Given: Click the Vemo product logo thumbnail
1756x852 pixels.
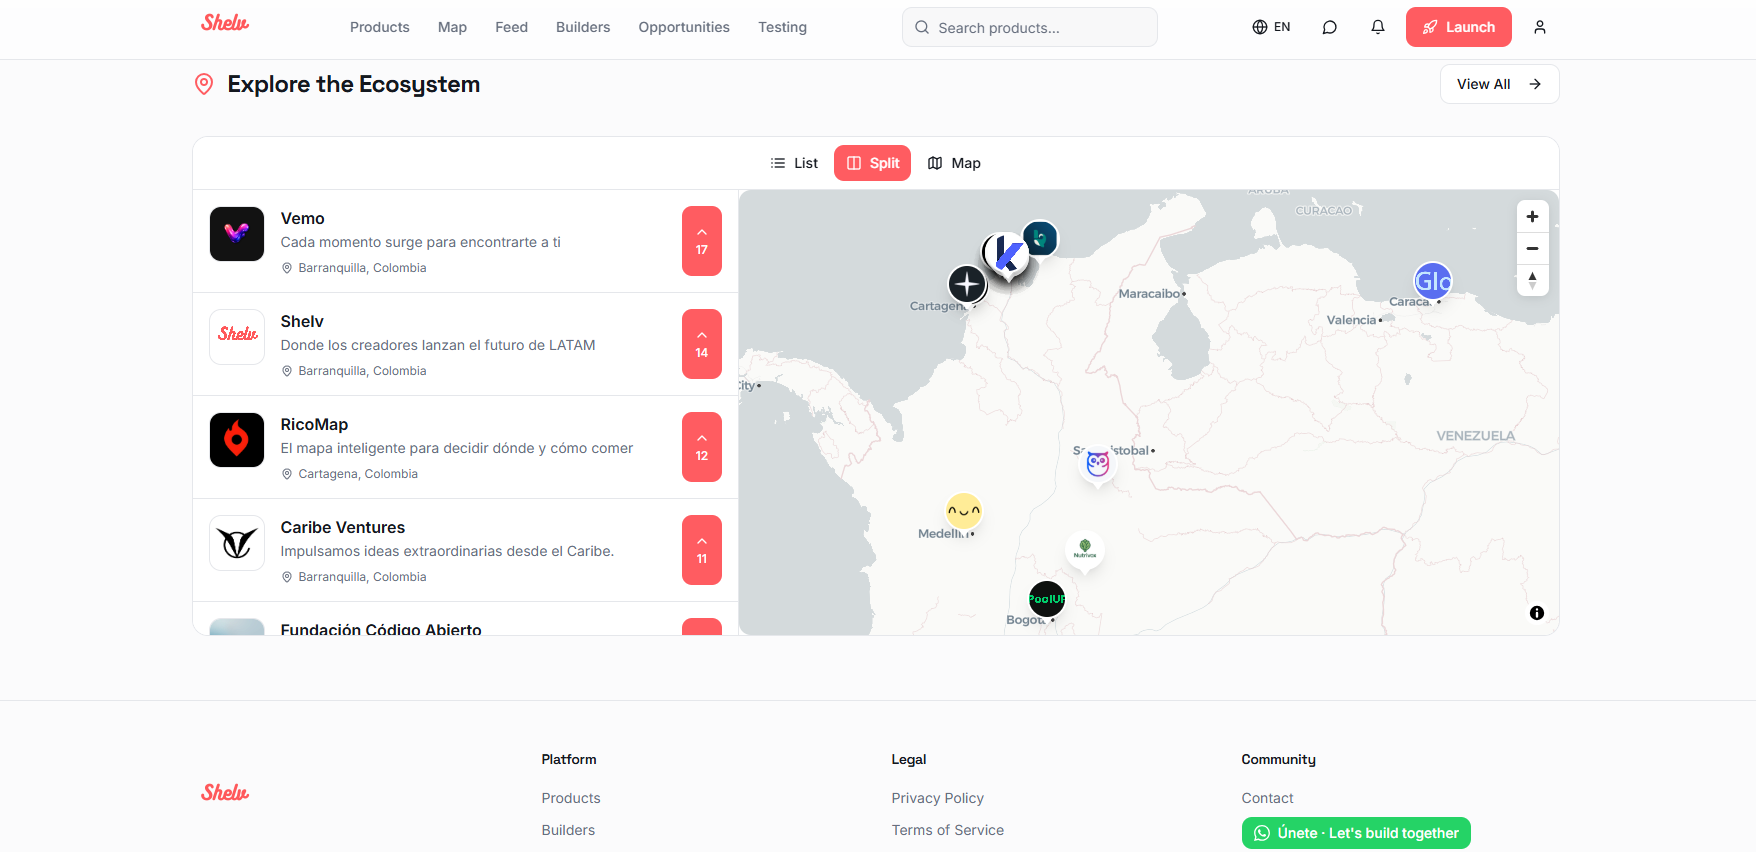Looking at the screenshot, I should [237, 234].
